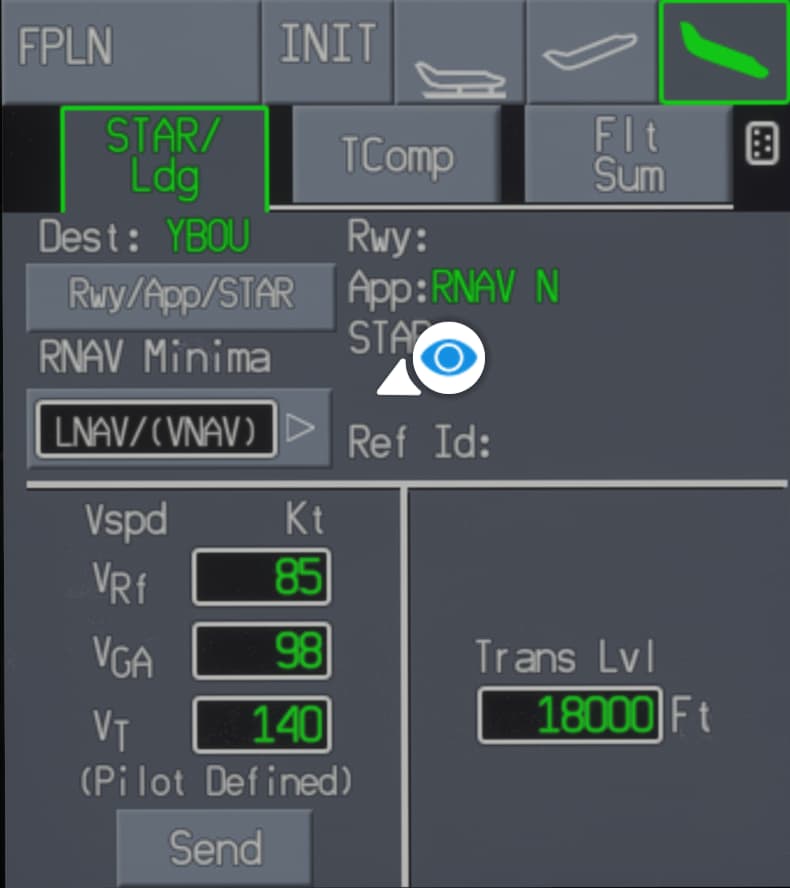This screenshot has width=790, height=888.
Task: Switch to the TComp tab
Action: (x=397, y=156)
